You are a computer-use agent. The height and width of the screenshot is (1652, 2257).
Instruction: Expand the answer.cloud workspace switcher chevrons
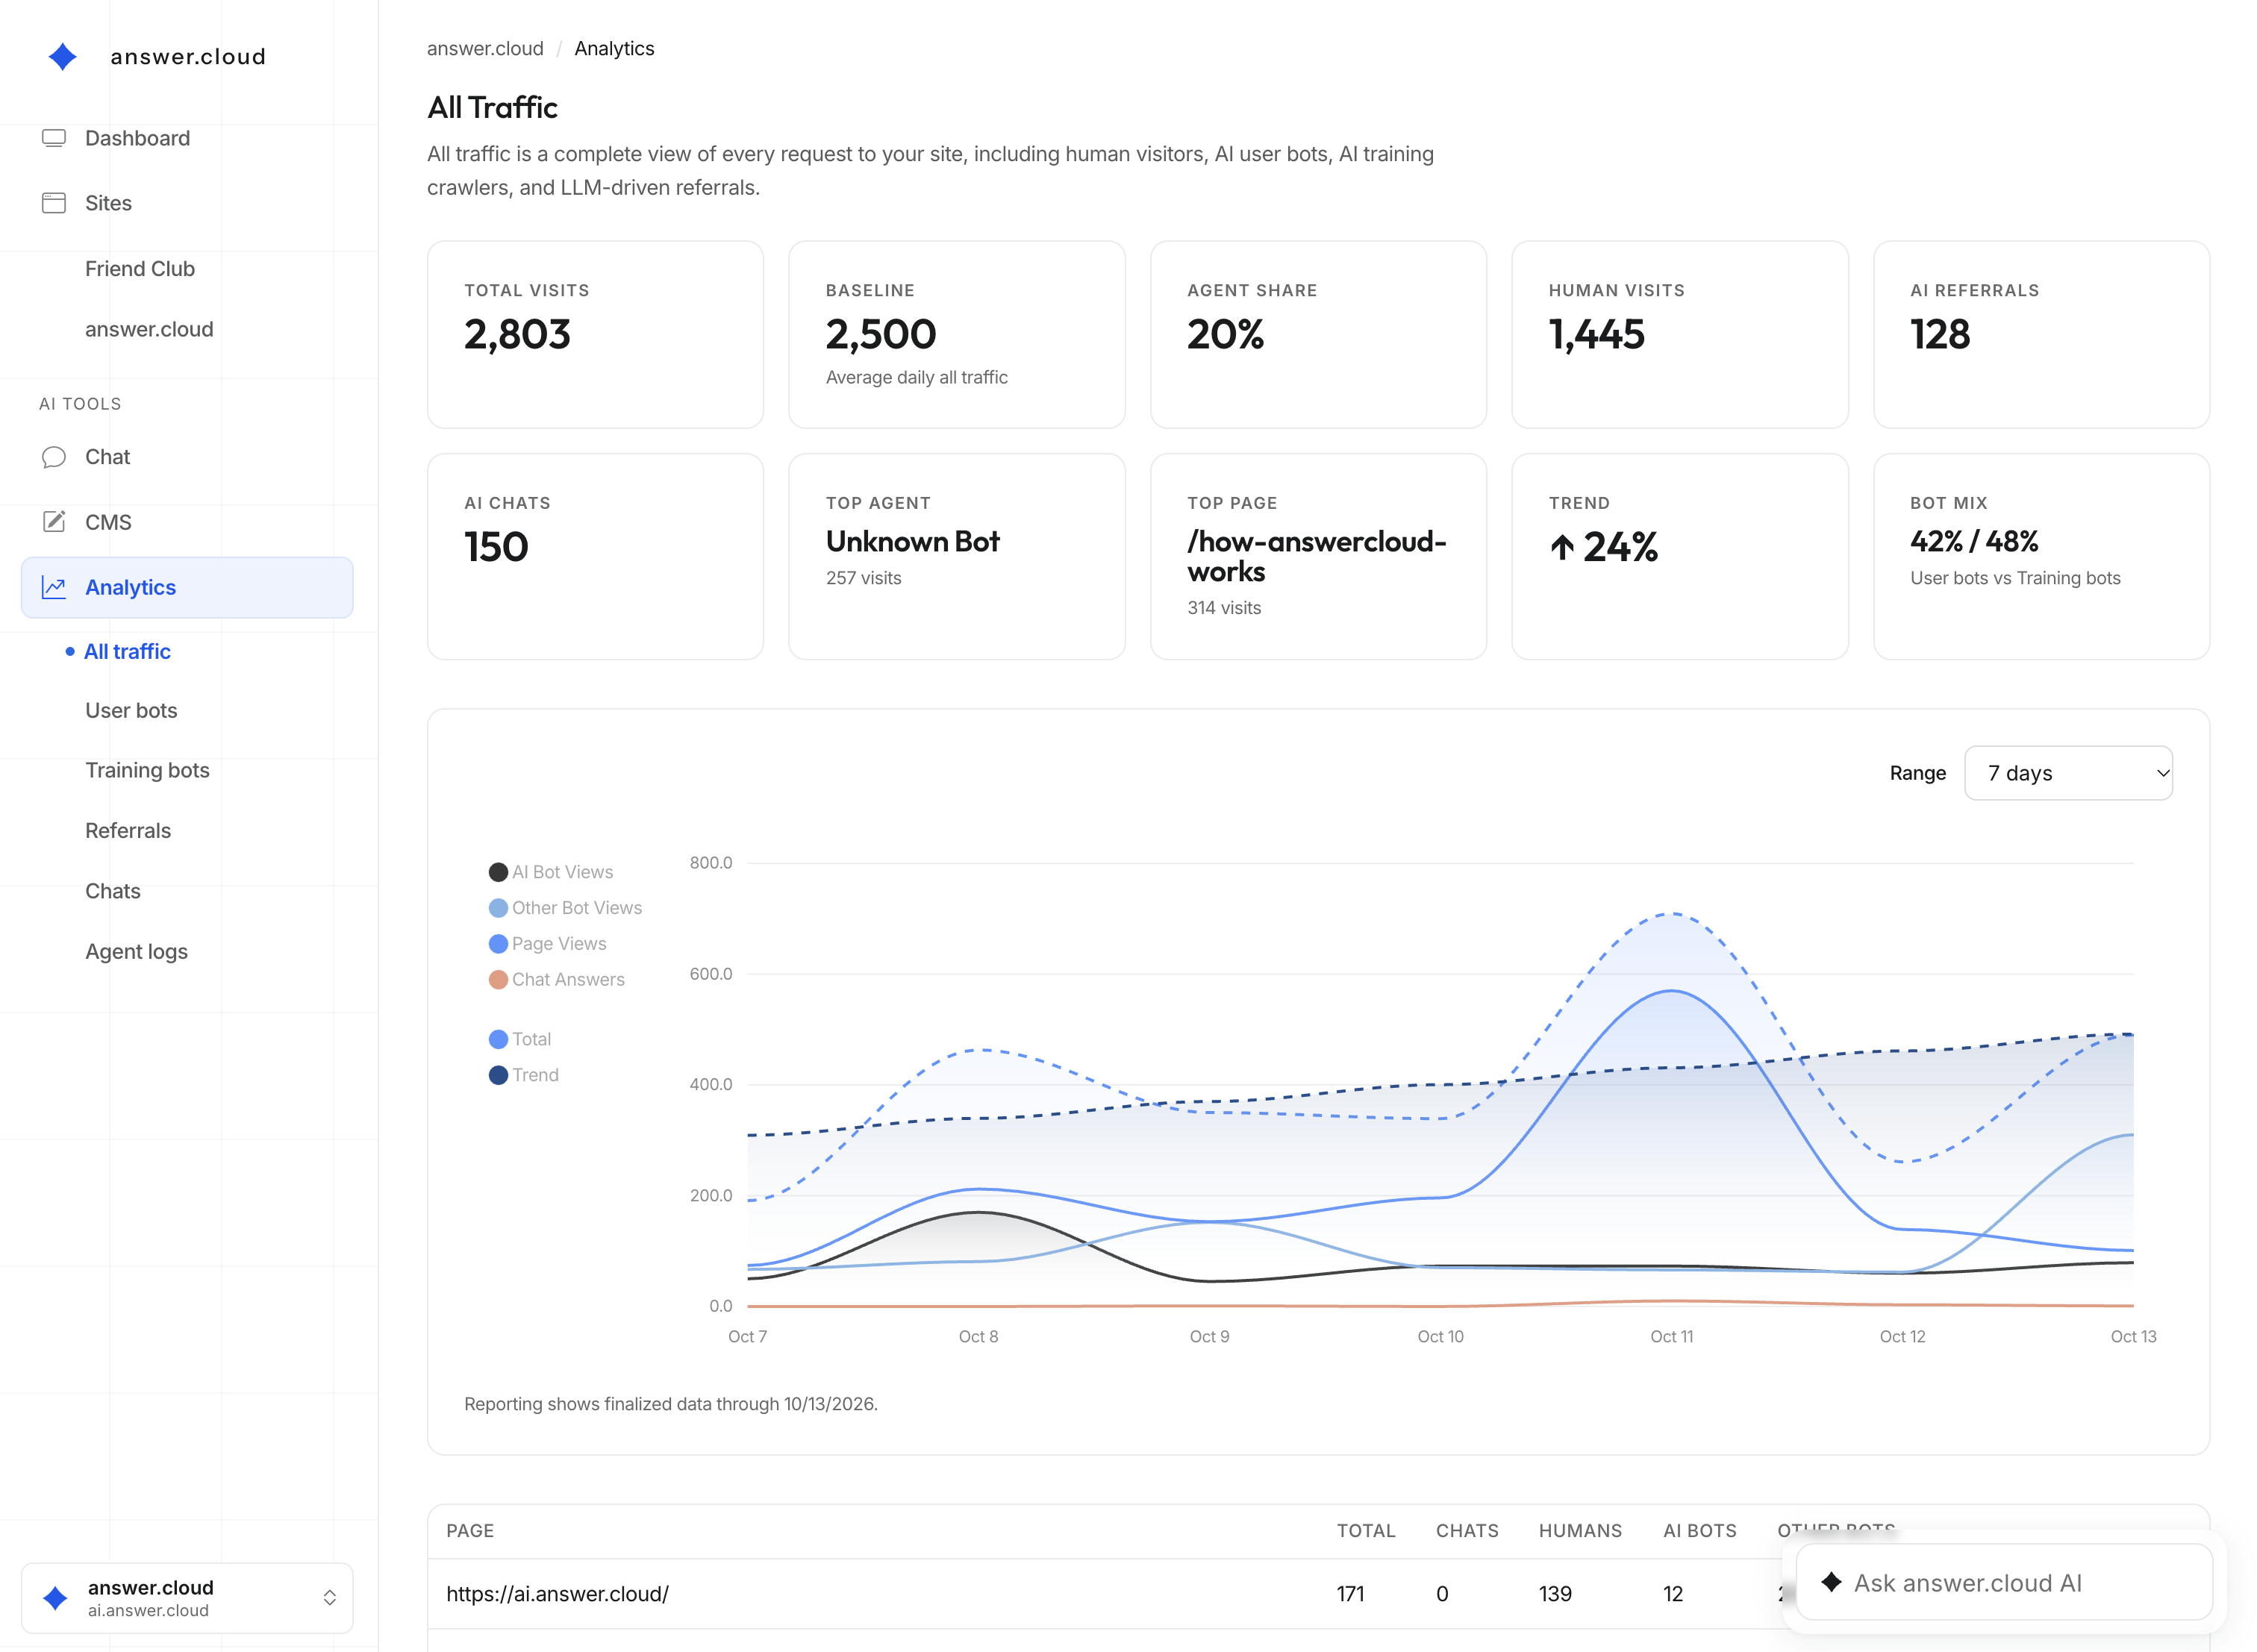click(x=330, y=1598)
